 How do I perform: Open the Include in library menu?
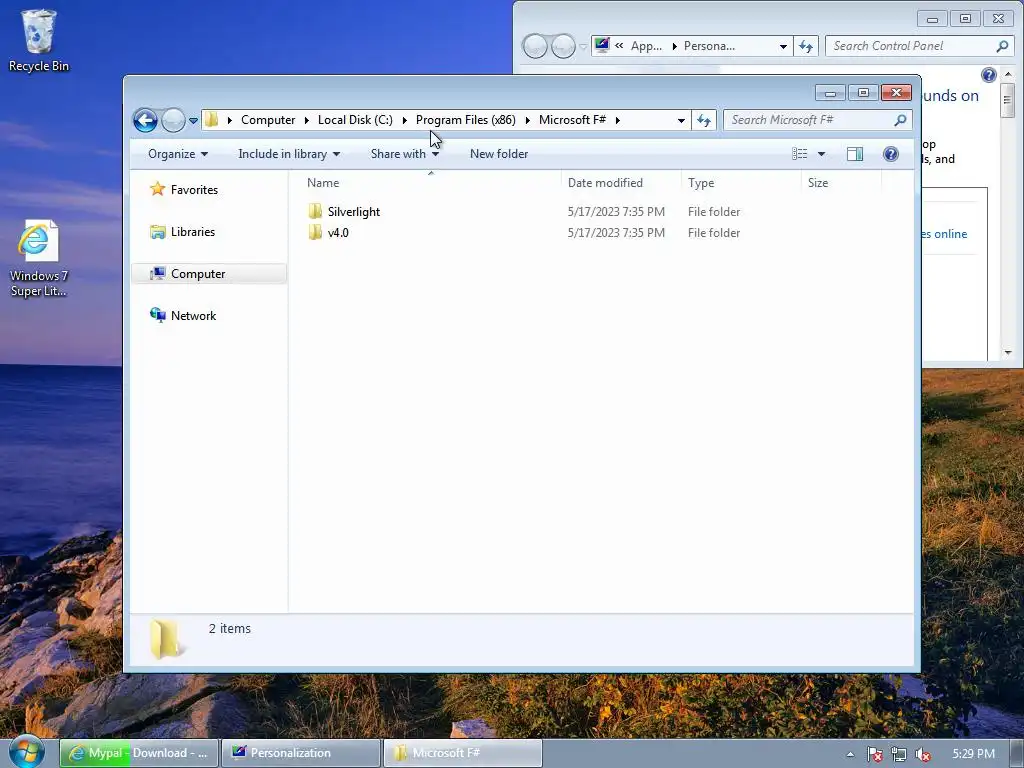[289, 154]
